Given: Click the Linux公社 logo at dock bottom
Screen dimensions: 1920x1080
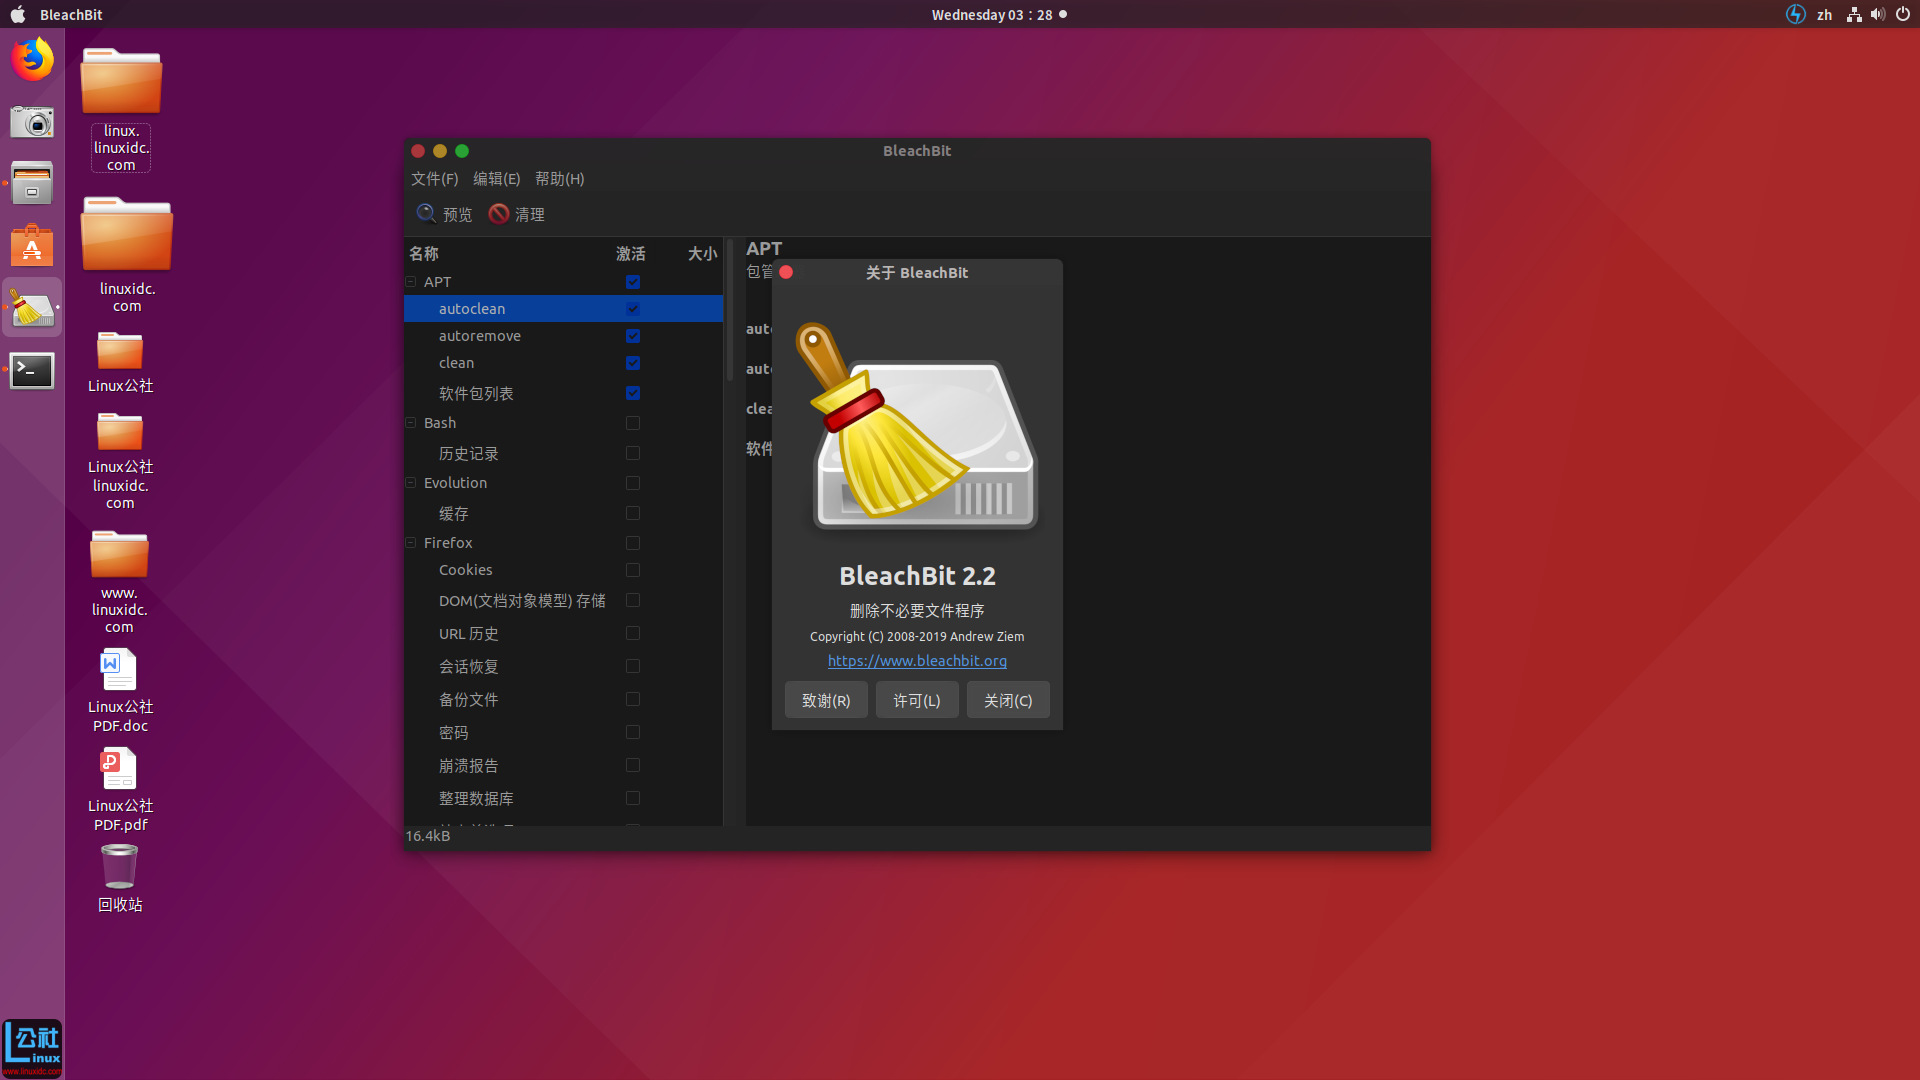Looking at the screenshot, I should tap(32, 1048).
